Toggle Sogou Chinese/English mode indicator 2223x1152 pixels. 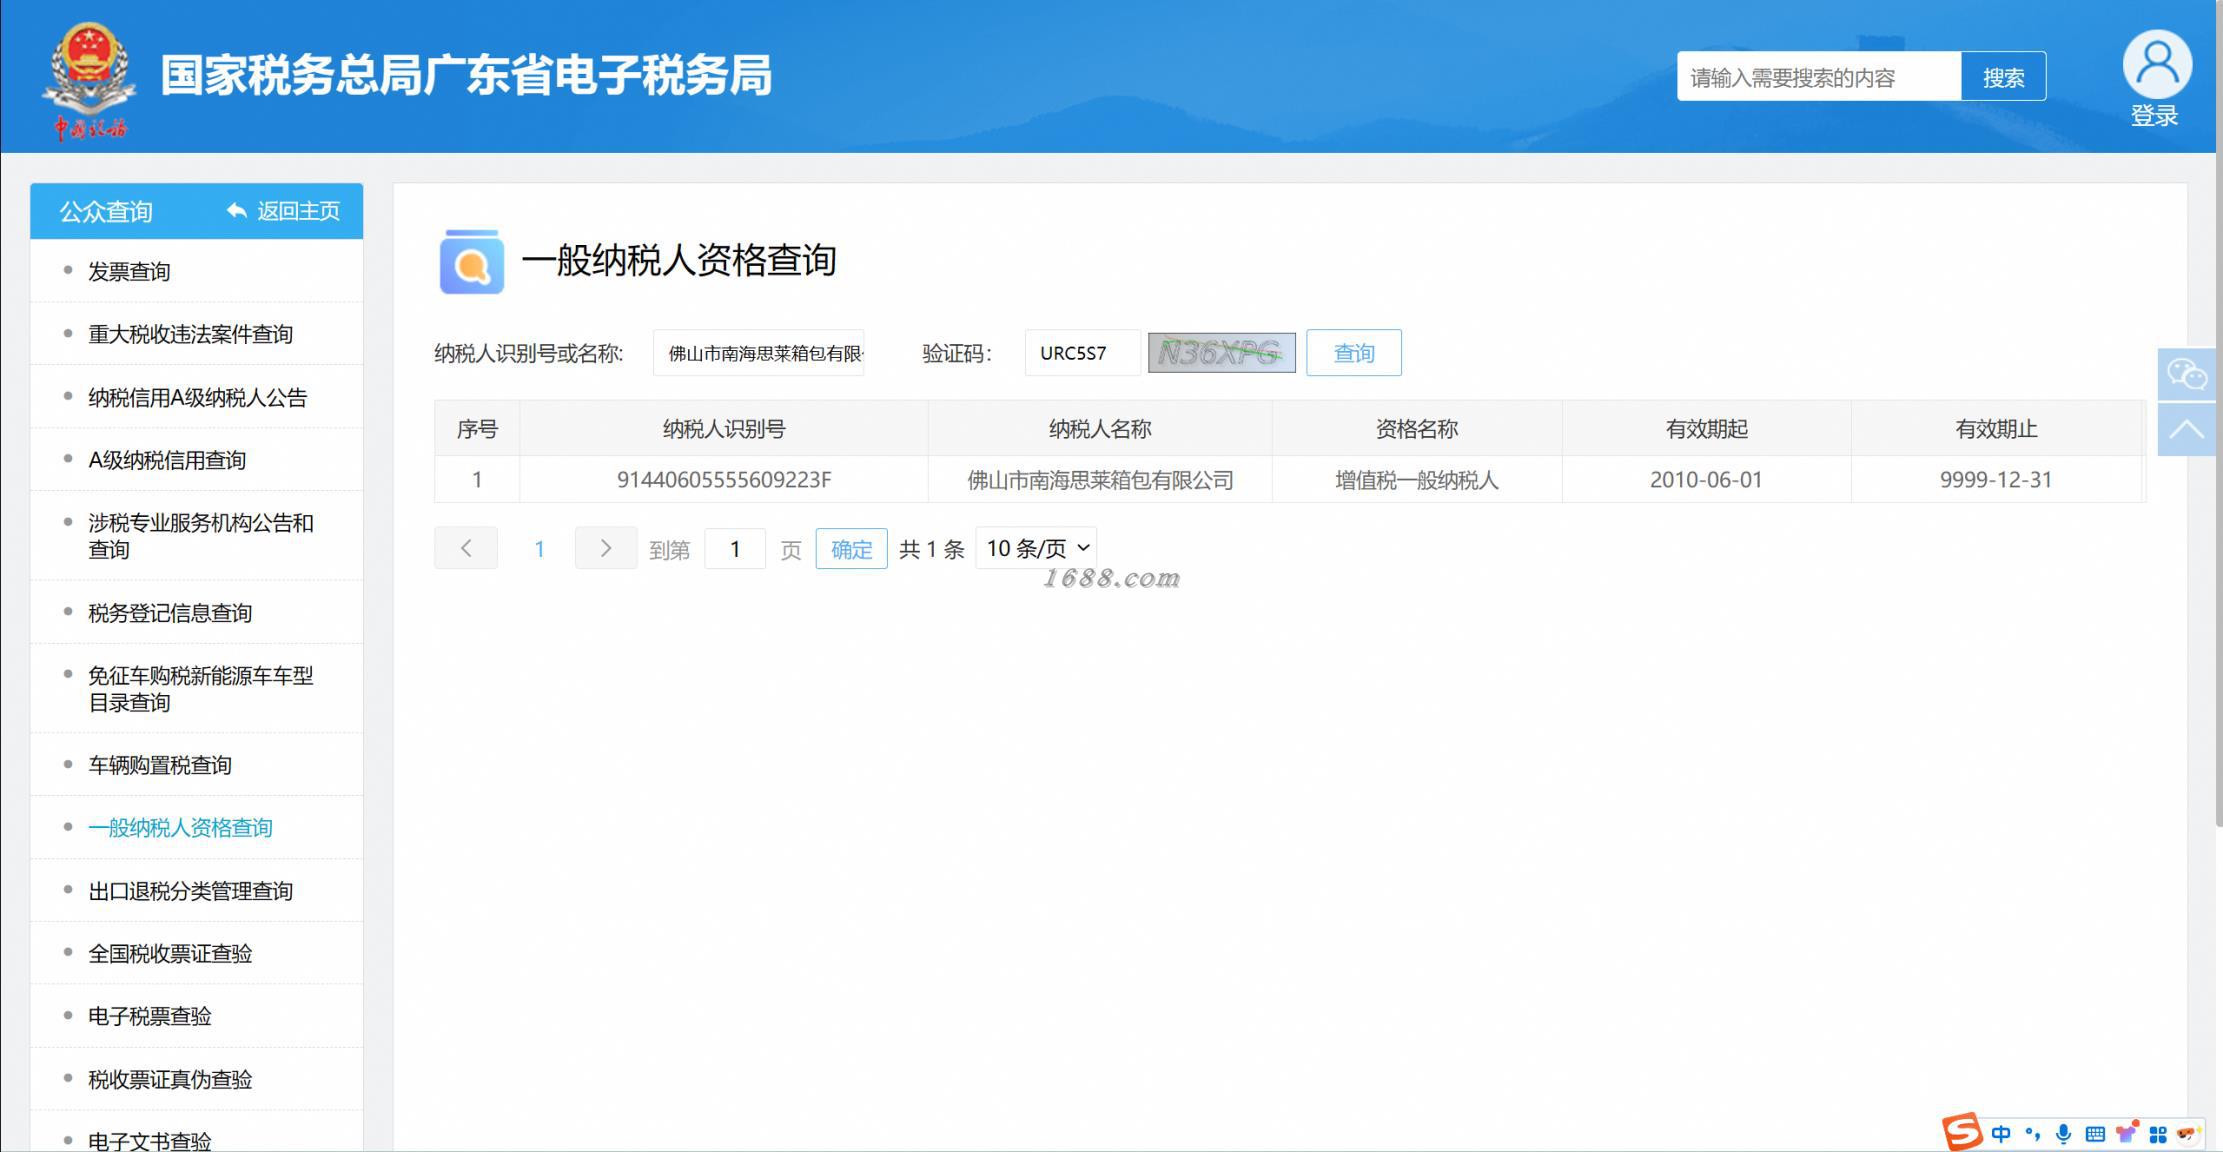pos(2001,1134)
